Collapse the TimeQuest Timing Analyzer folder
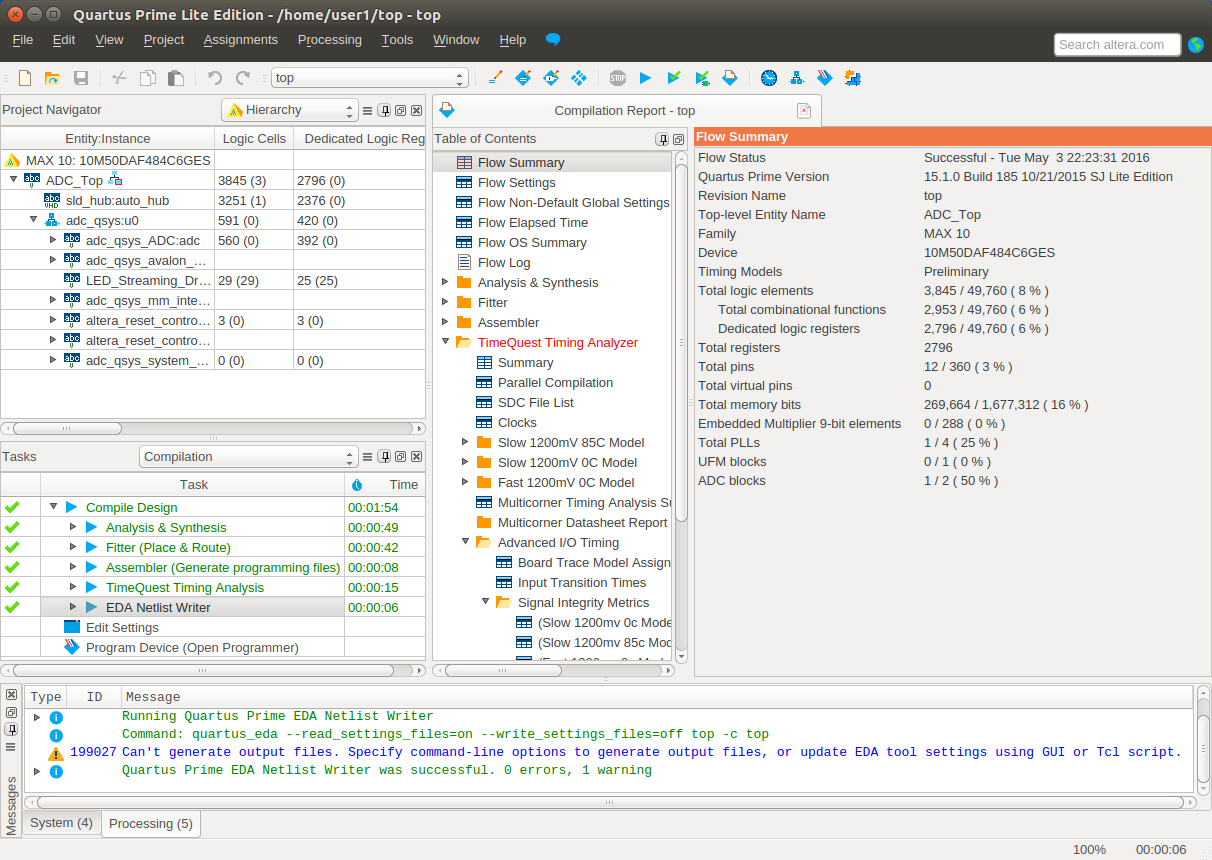 445,342
